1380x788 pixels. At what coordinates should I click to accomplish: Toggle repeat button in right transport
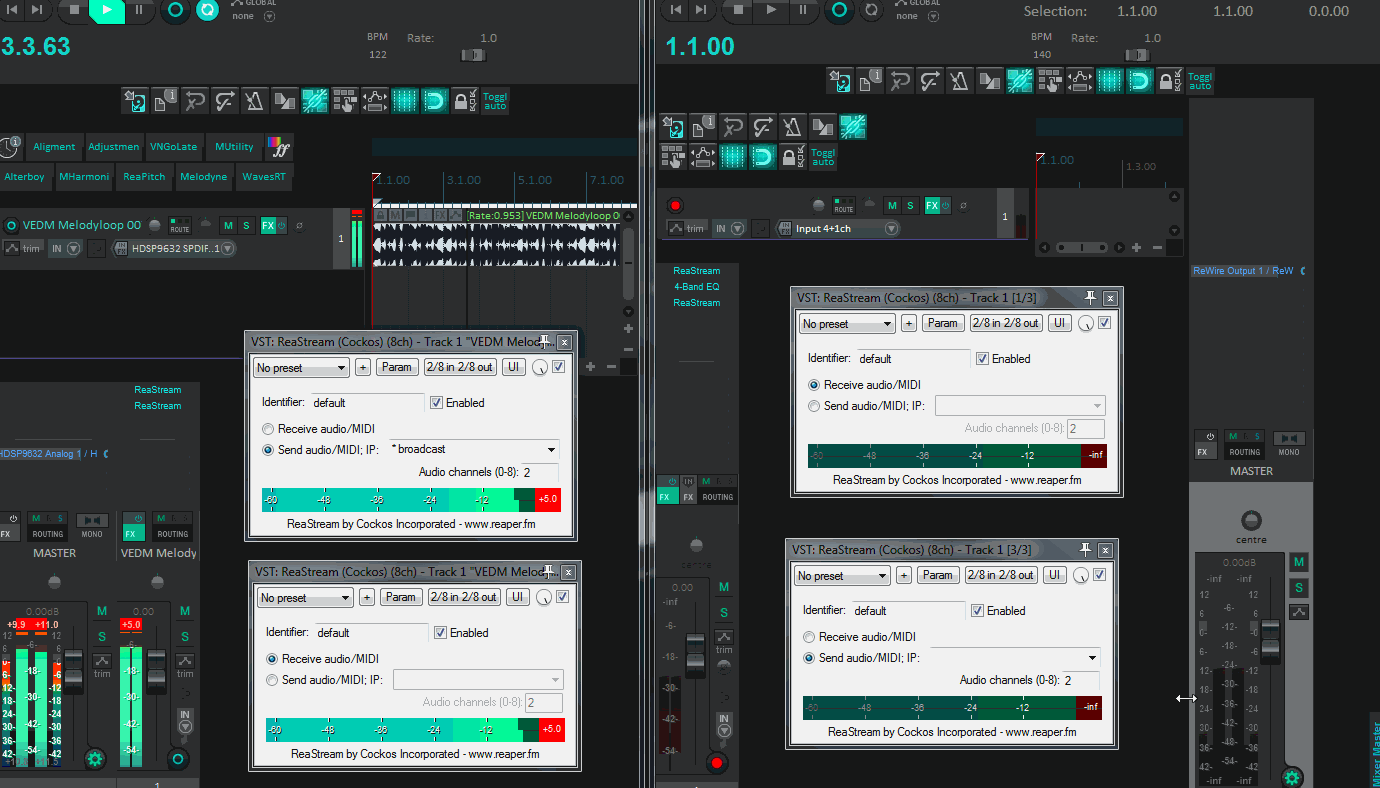pyautogui.click(x=872, y=10)
